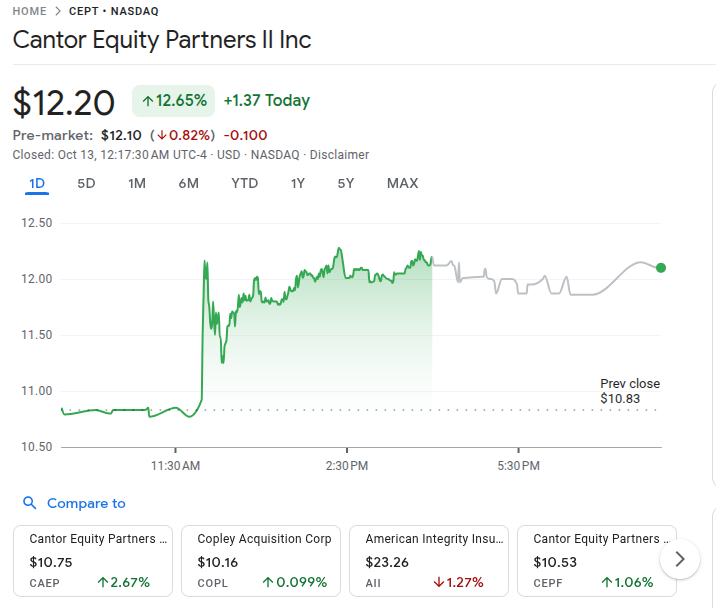Click the Compare to link
The height and width of the screenshot is (608, 716).
(x=86, y=504)
